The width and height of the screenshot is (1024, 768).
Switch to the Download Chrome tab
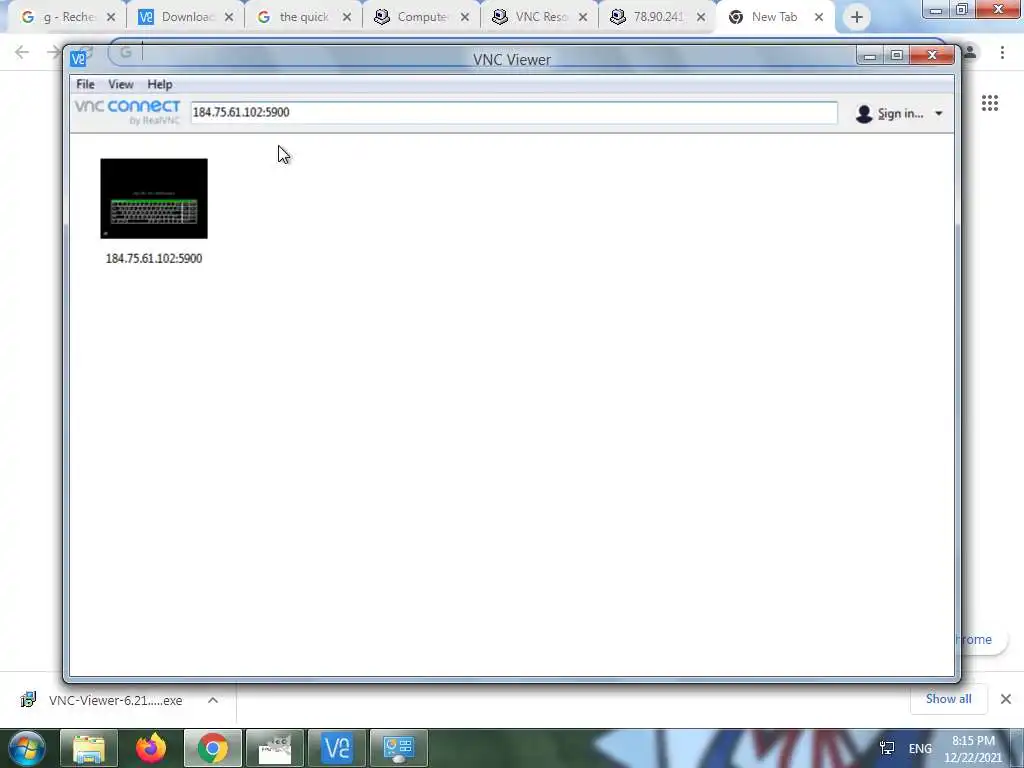pyautogui.click(x=185, y=17)
